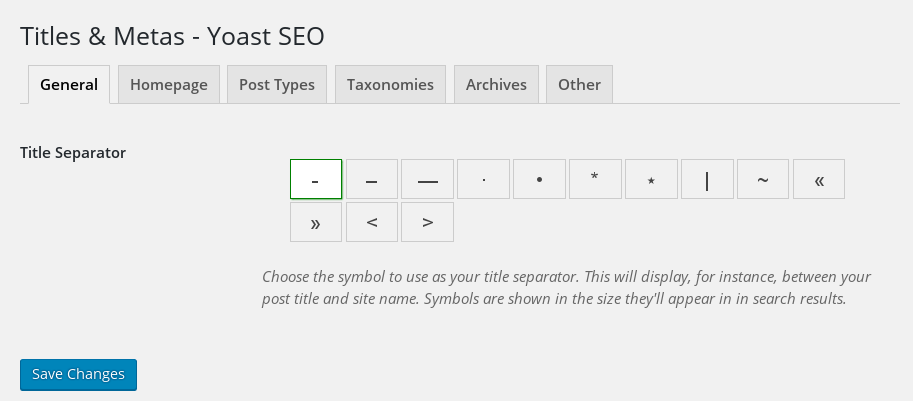Choose the en dash separator
The image size is (913, 401).
pos(371,179)
